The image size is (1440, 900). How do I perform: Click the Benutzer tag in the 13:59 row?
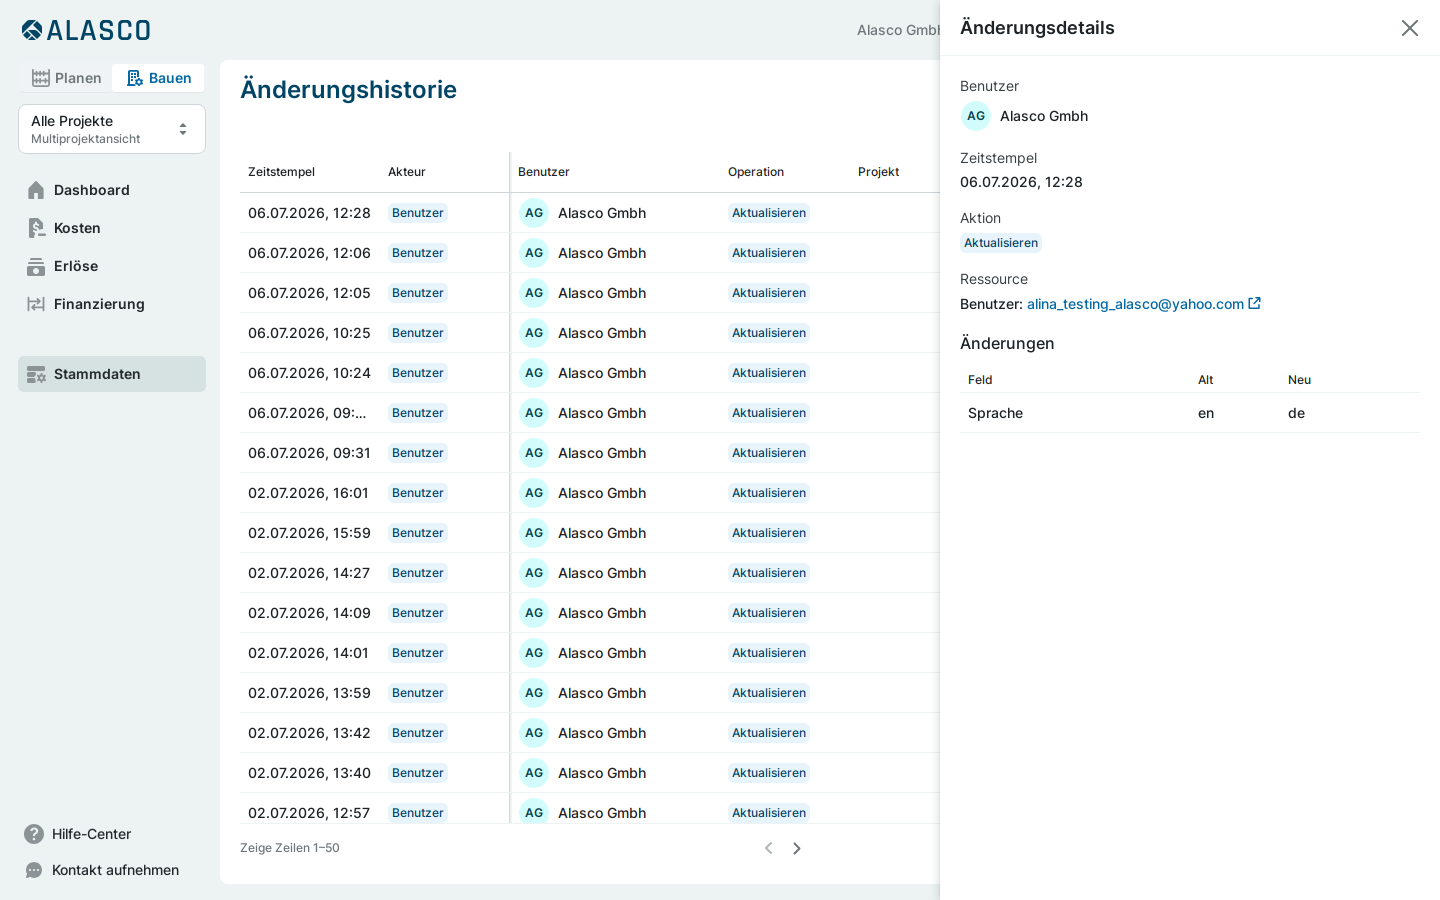tap(418, 693)
